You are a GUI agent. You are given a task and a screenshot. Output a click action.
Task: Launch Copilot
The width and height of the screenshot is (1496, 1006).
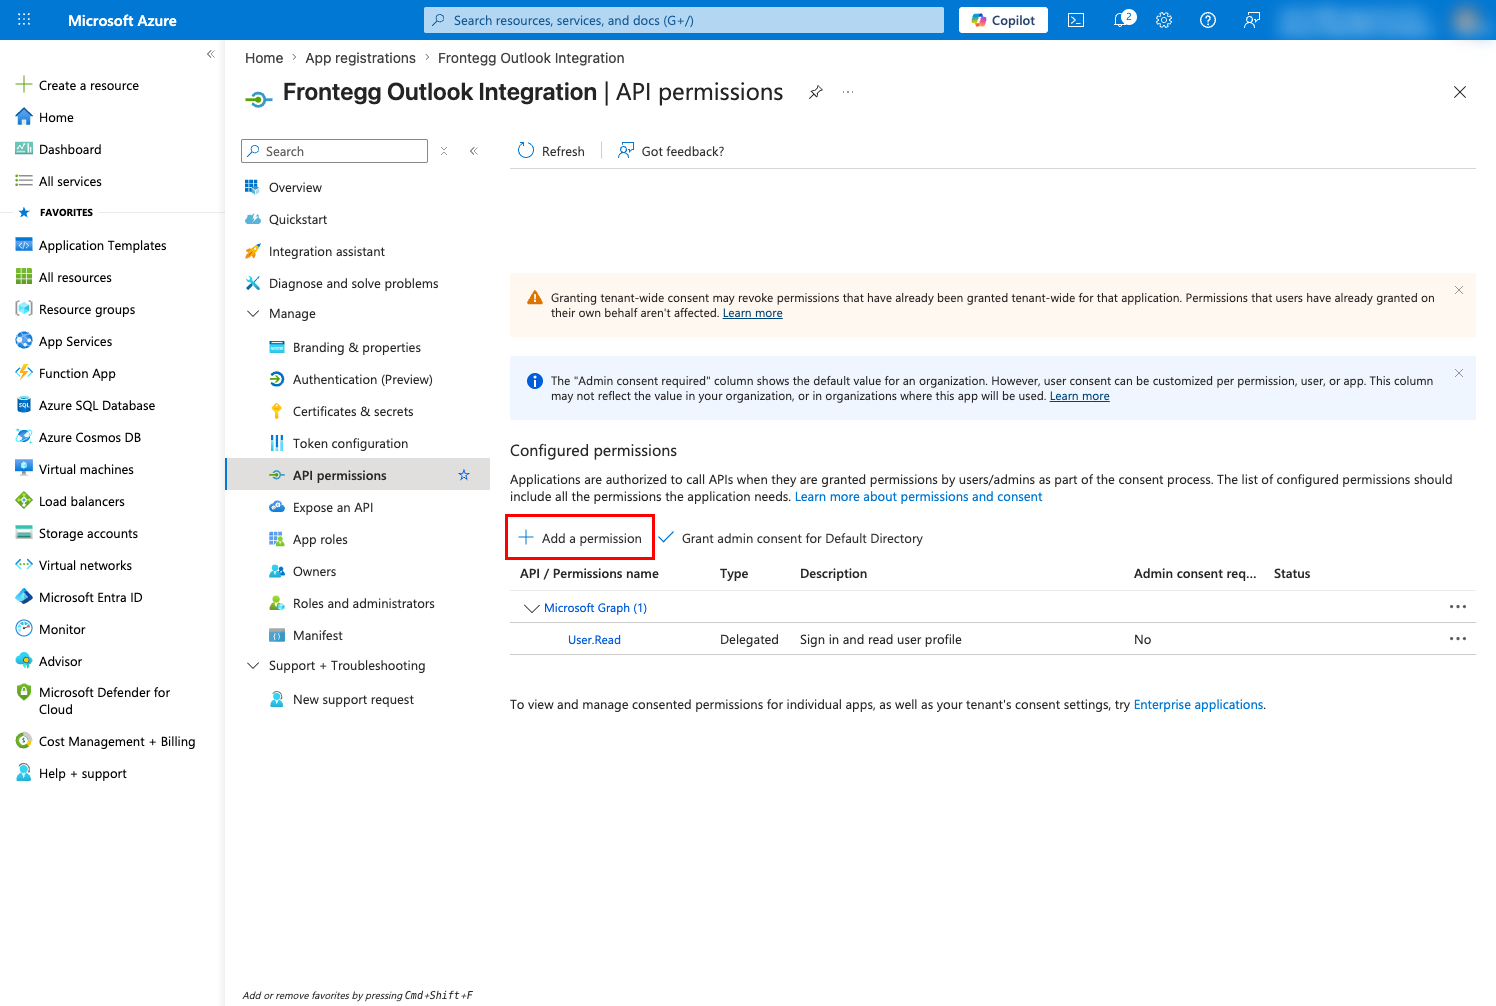pyautogui.click(x=1003, y=20)
